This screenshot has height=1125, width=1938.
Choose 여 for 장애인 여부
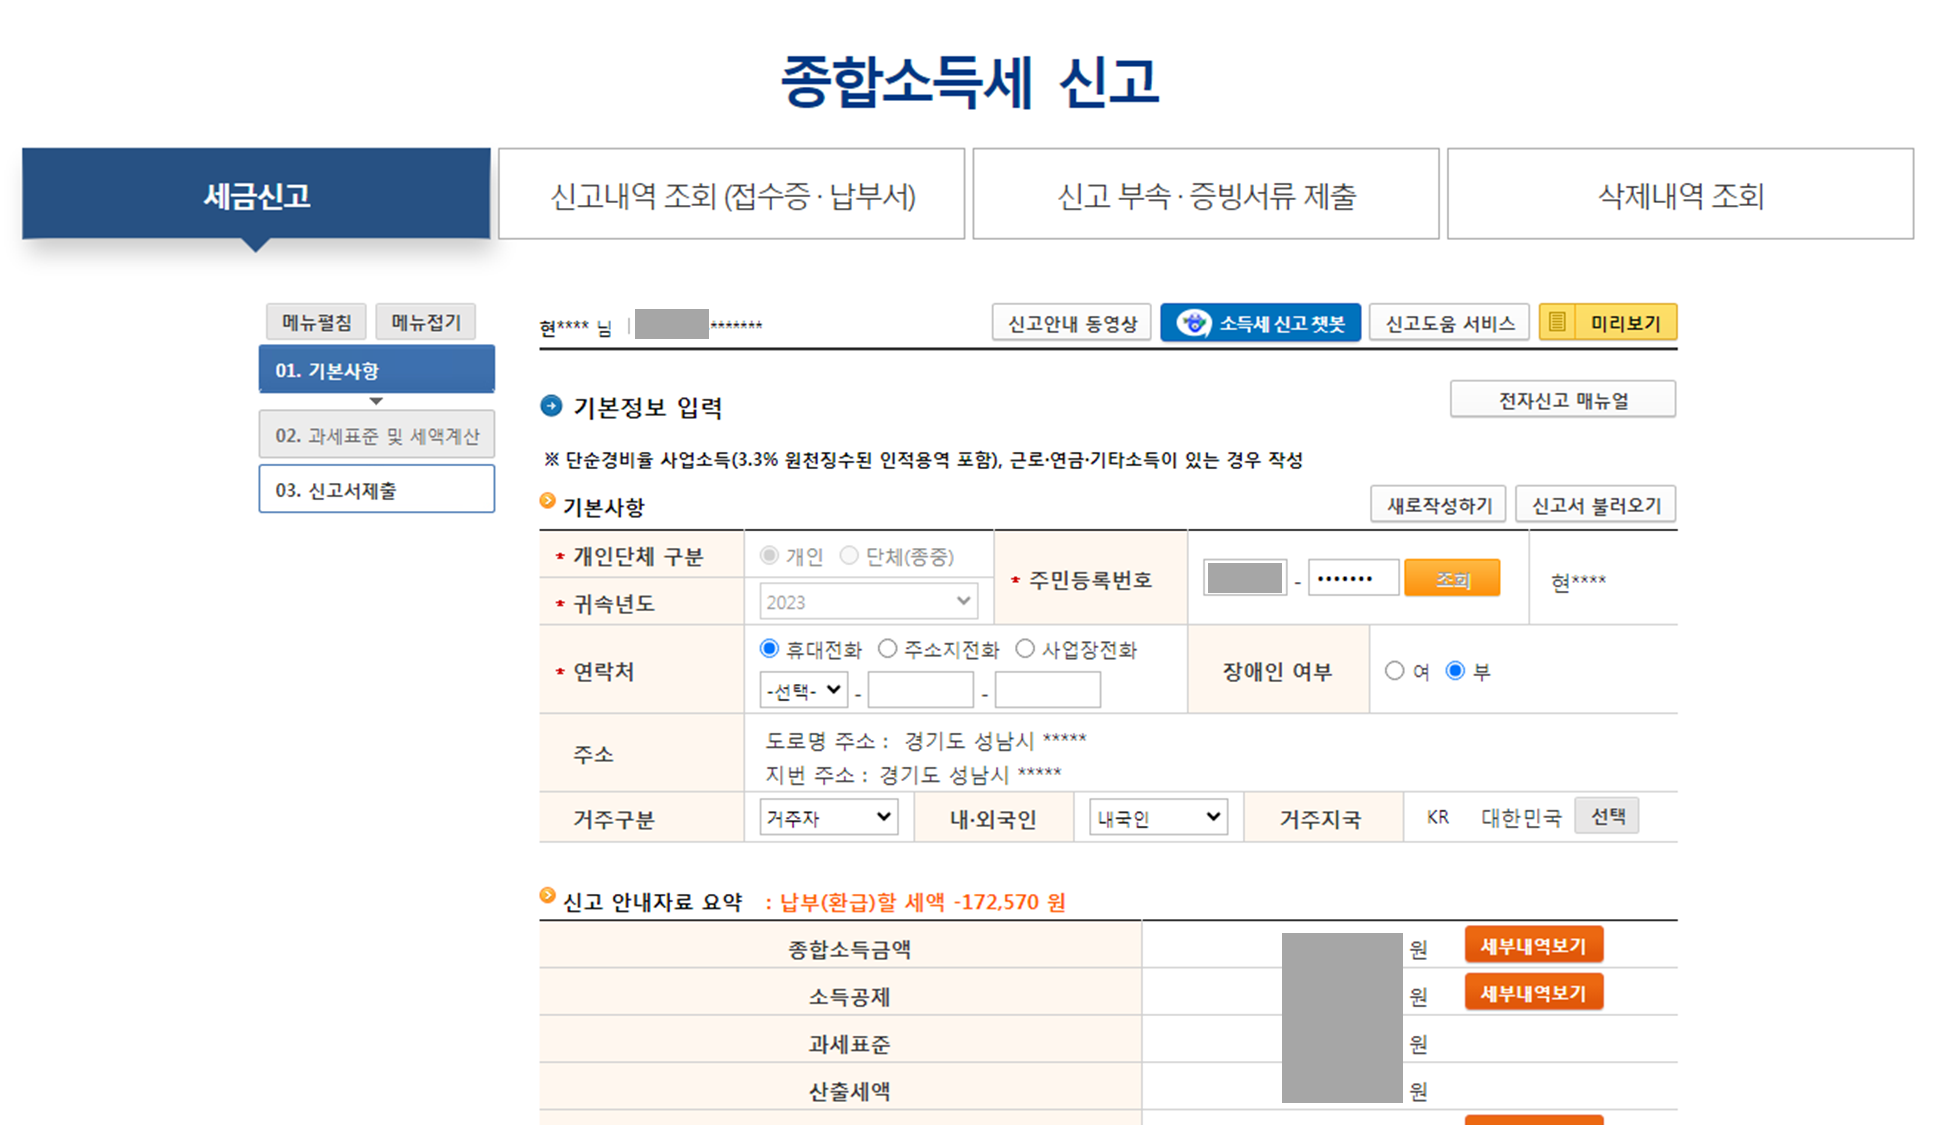pos(1394,671)
